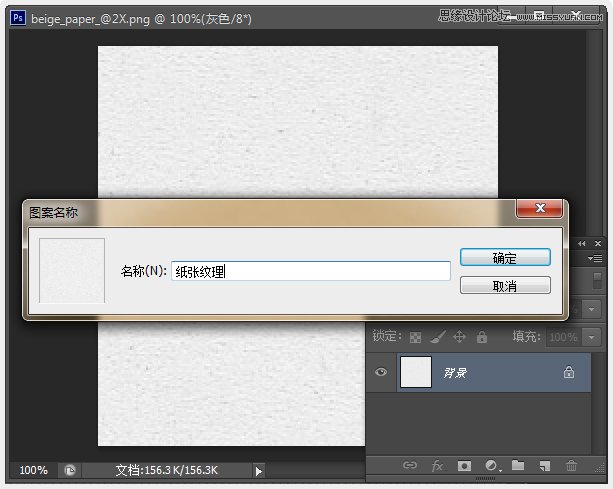Click the 填充 100% value field
This screenshot has height=489, width=613.
pos(563,337)
